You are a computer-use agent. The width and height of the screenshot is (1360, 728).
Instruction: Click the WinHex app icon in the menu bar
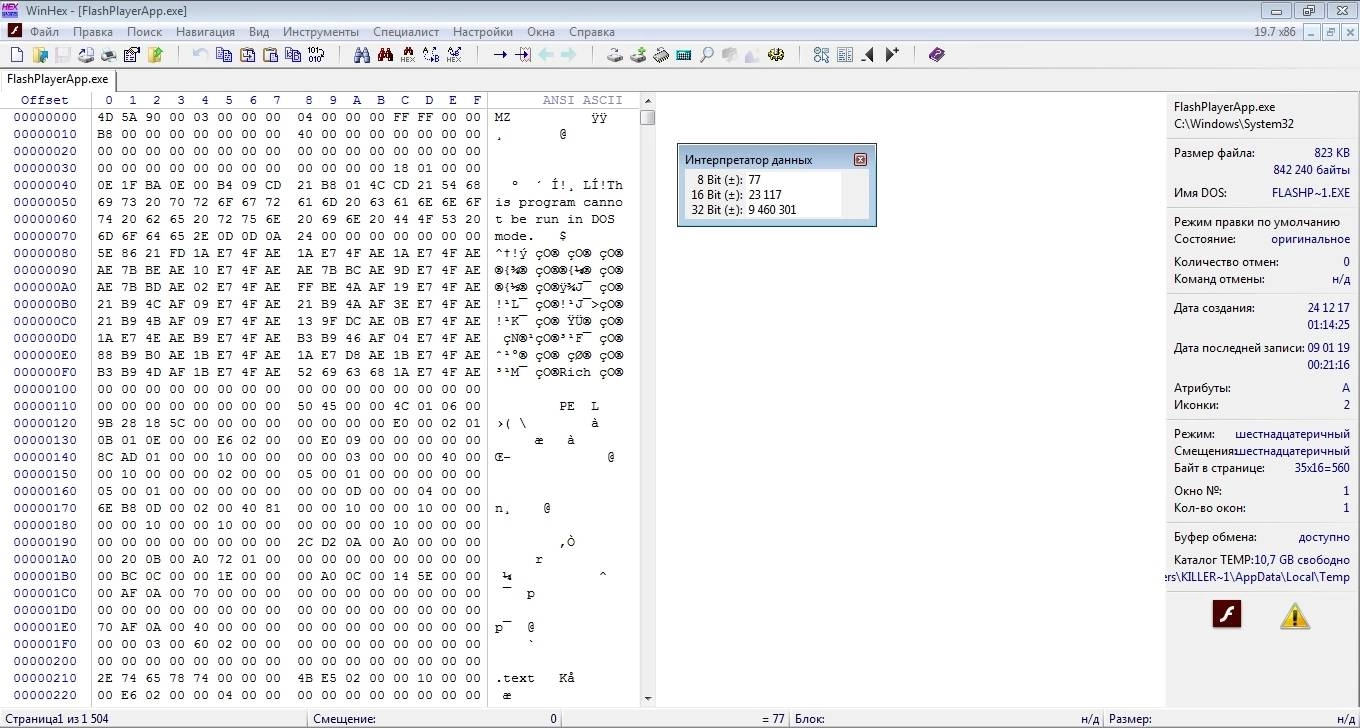point(15,32)
